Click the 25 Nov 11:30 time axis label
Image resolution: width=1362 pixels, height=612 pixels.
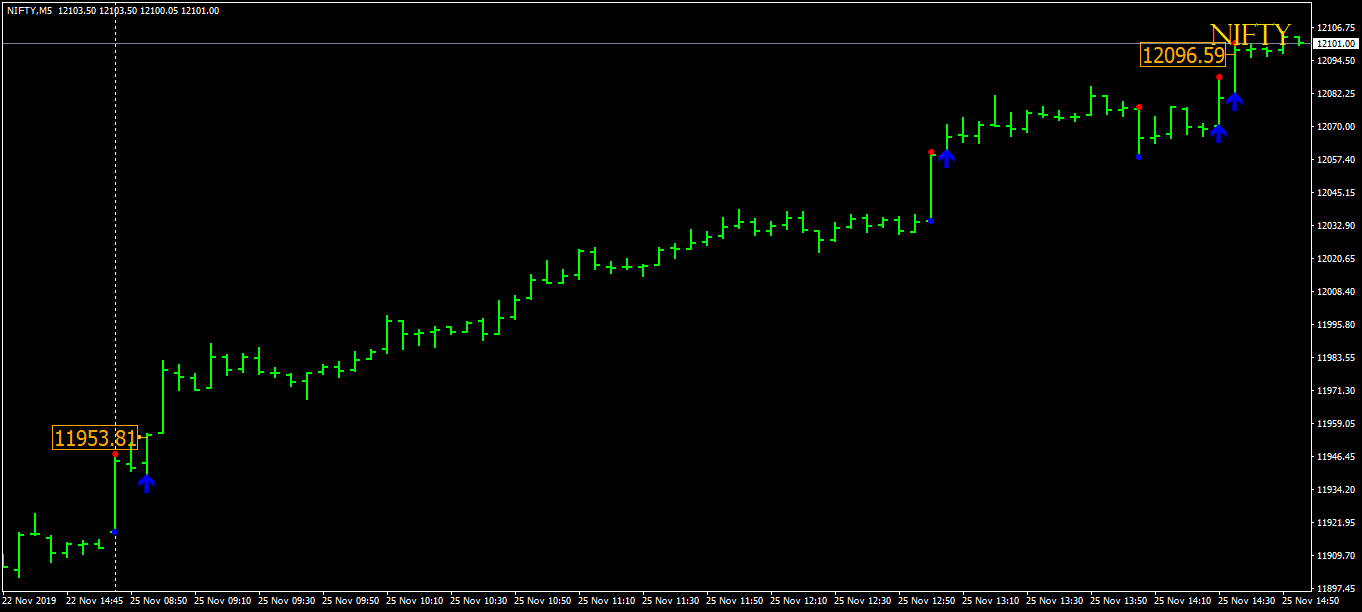[x=671, y=602]
